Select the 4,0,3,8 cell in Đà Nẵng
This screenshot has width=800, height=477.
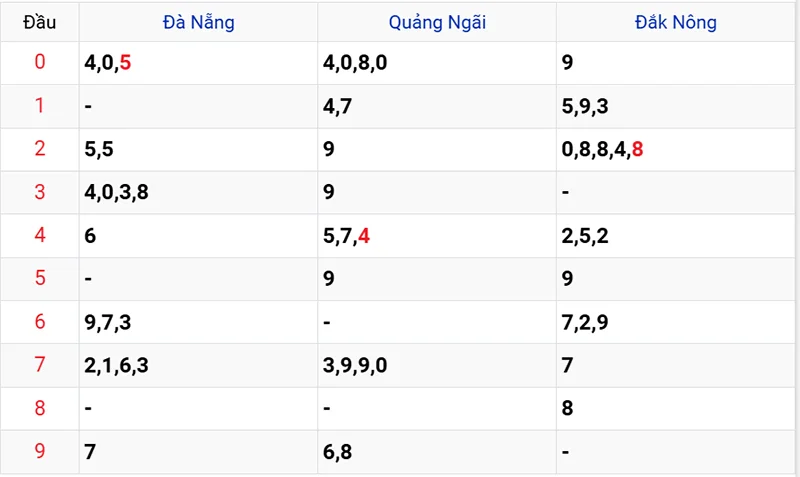(x=117, y=192)
